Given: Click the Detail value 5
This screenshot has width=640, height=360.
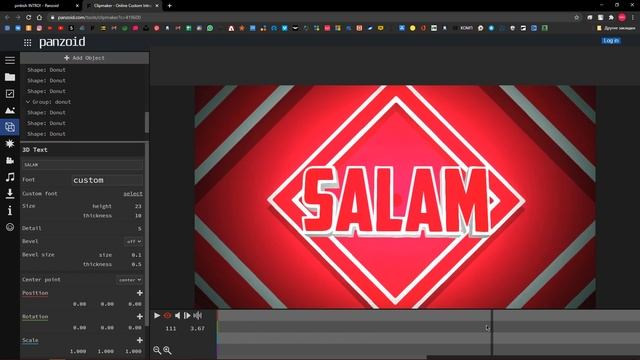Looking at the screenshot, I should pos(140,229).
